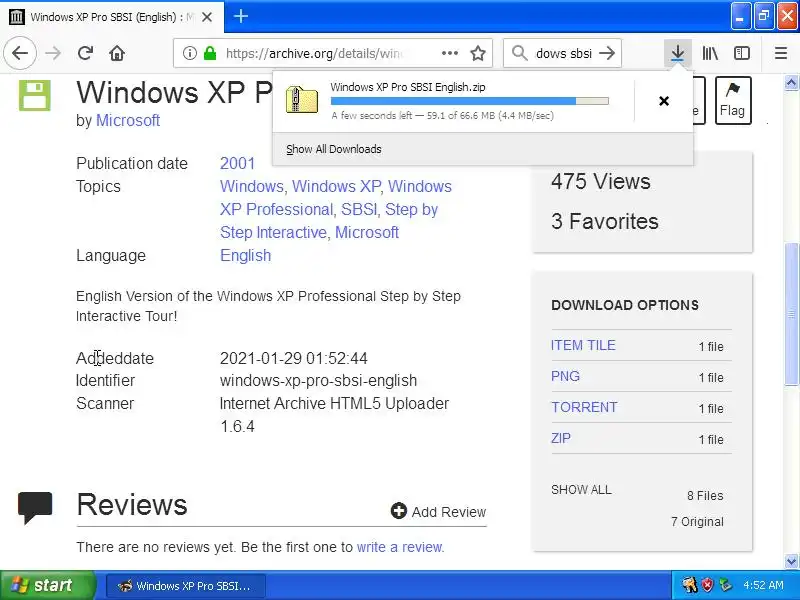Screen dimensions: 800x600
Task: Click the fox icon in system tray
Action: 690,585
